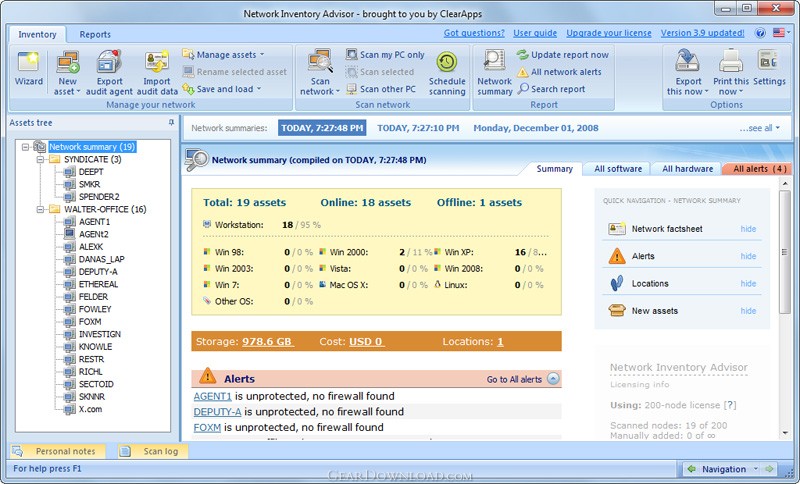The image size is (800, 484).
Task: Open Settings in the Options group
Action: 769,66
